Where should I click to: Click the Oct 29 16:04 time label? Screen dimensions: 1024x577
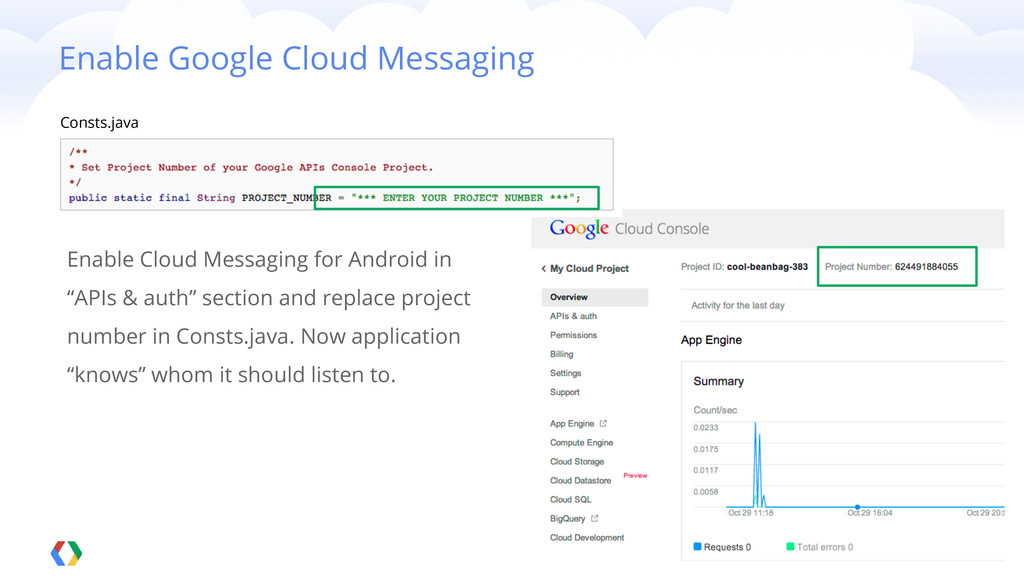coord(869,513)
